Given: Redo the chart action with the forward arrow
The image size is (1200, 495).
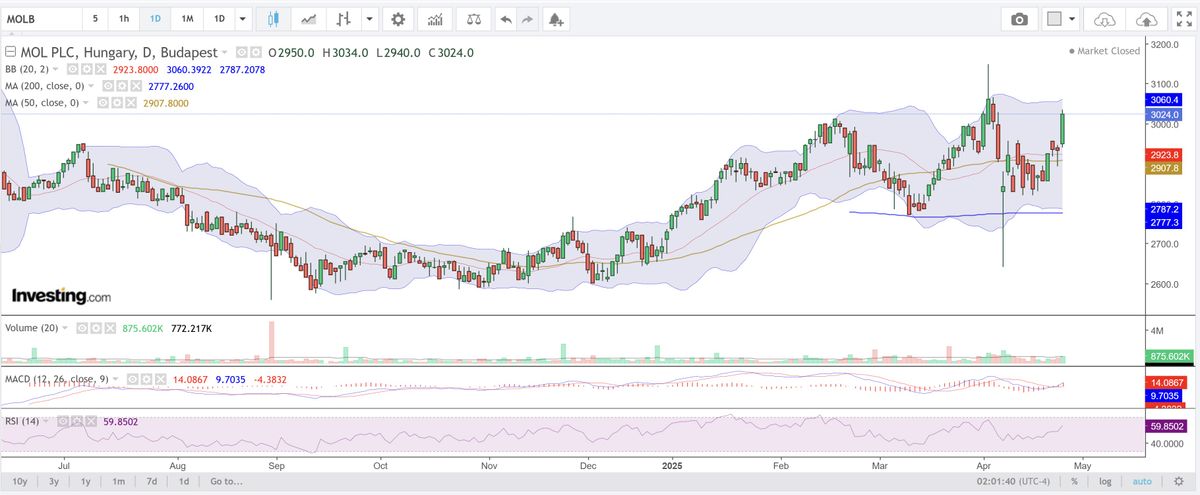Looking at the screenshot, I should tap(528, 19).
